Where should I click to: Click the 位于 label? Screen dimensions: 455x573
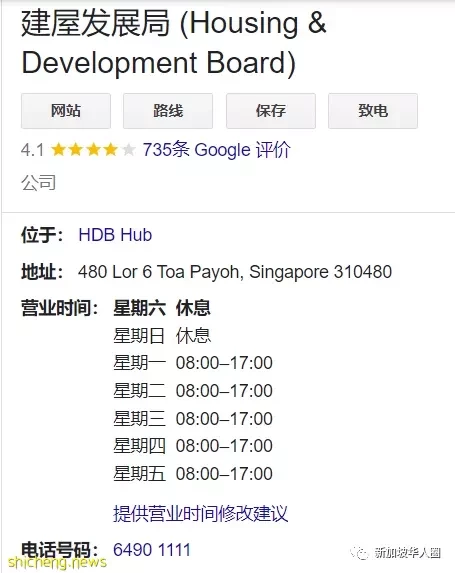(42, 235)
